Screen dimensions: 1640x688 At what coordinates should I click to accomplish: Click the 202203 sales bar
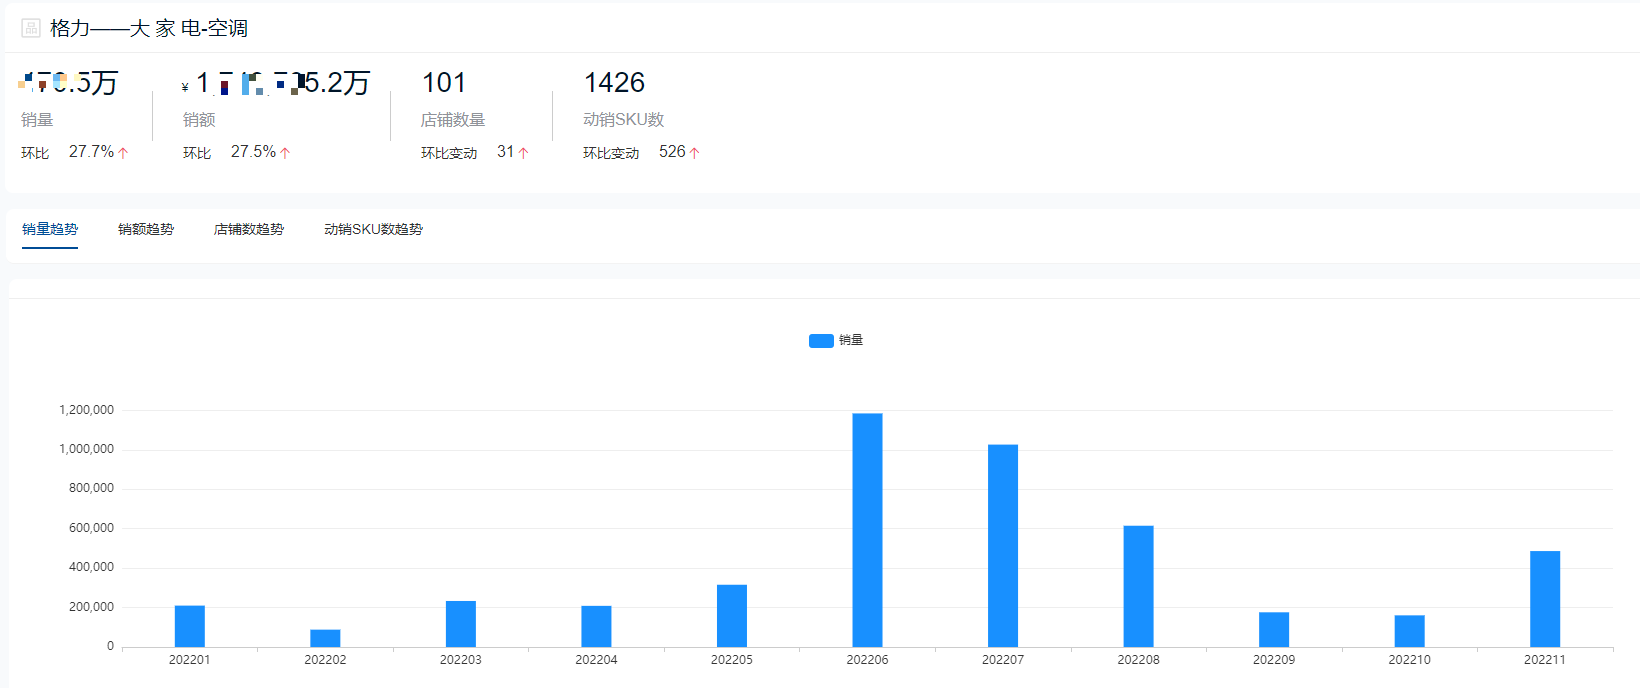[461, 623]
